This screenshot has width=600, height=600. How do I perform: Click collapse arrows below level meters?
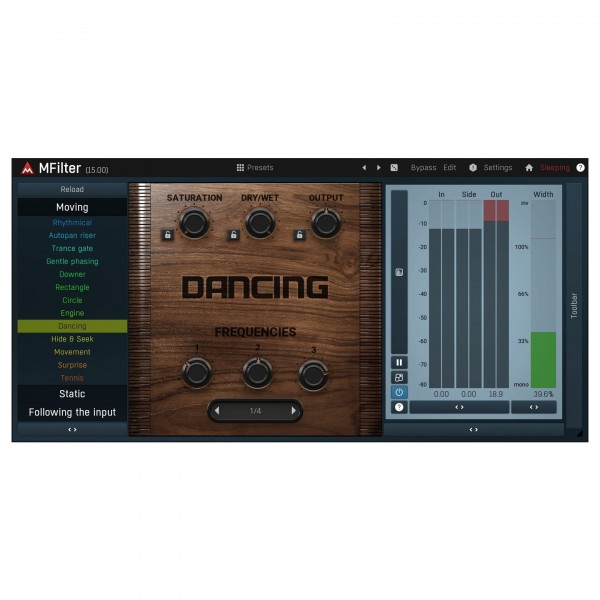(459, 407)
